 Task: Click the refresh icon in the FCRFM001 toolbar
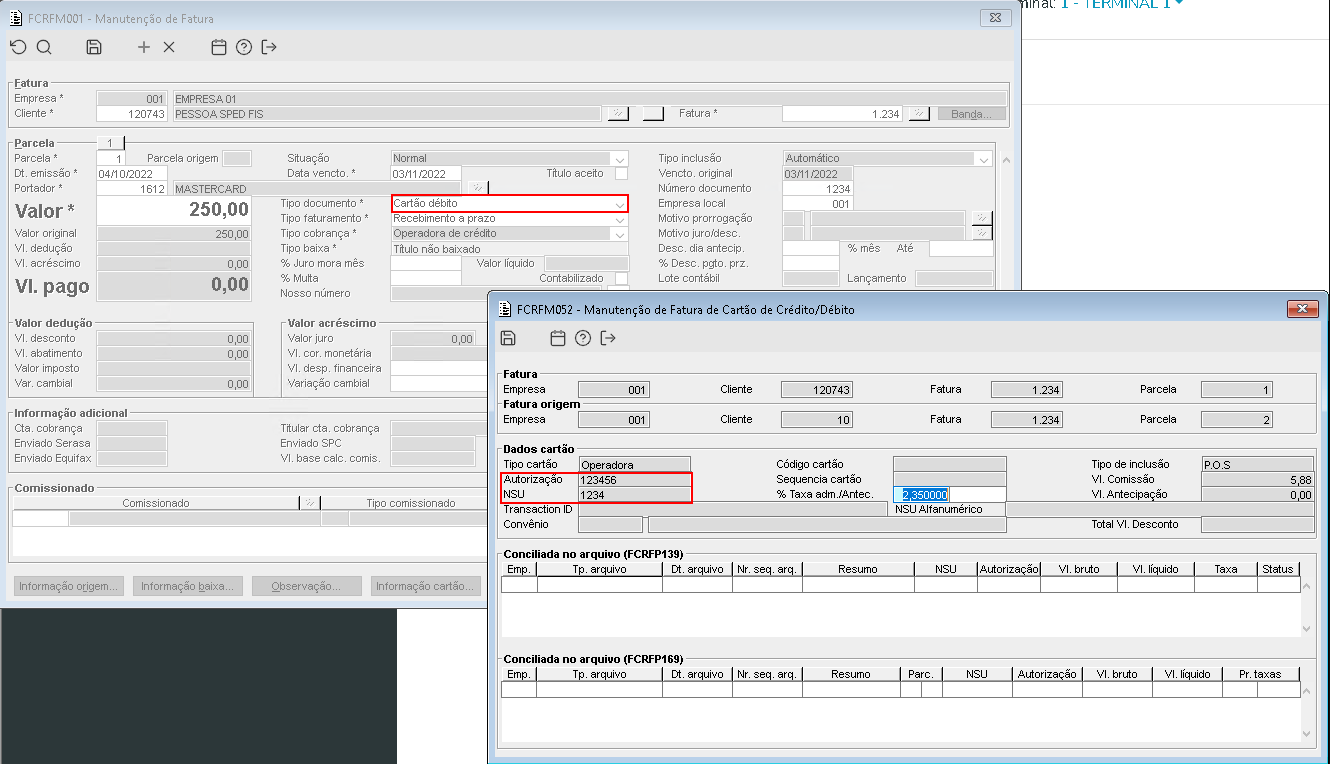point(18,47)
